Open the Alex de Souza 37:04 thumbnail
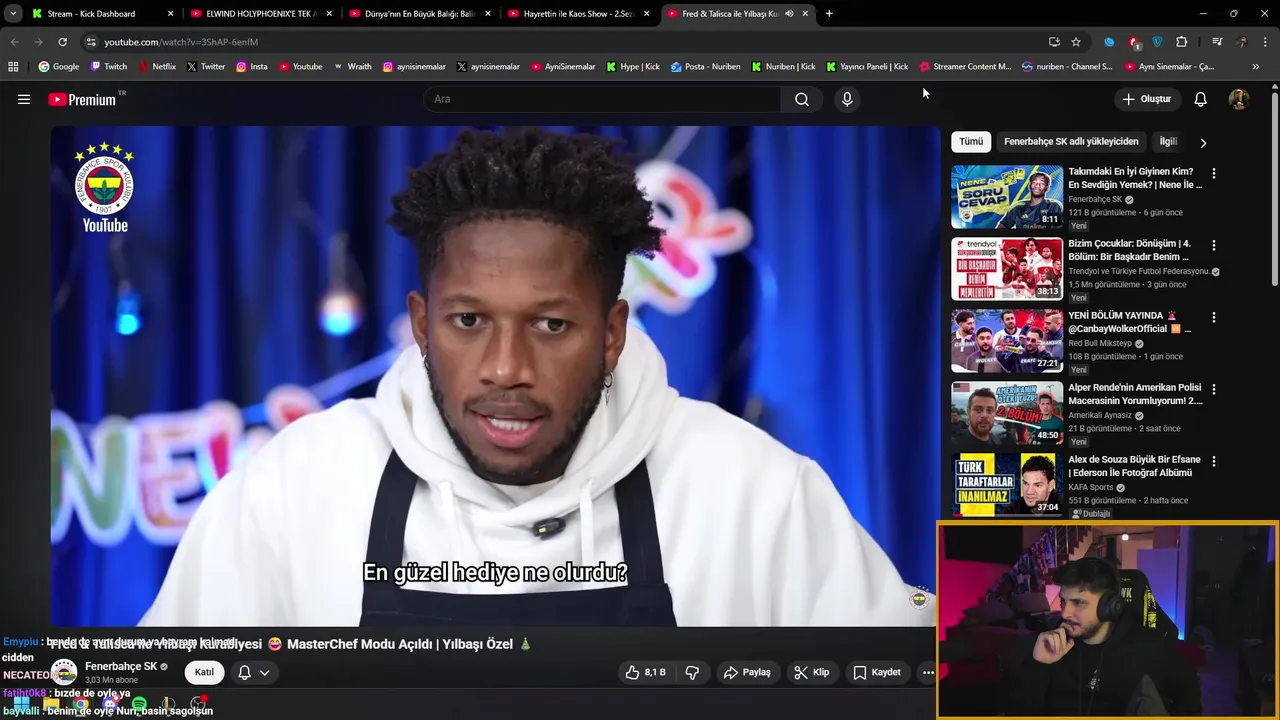The image size is (1280, 720). tap(1007, 485)
